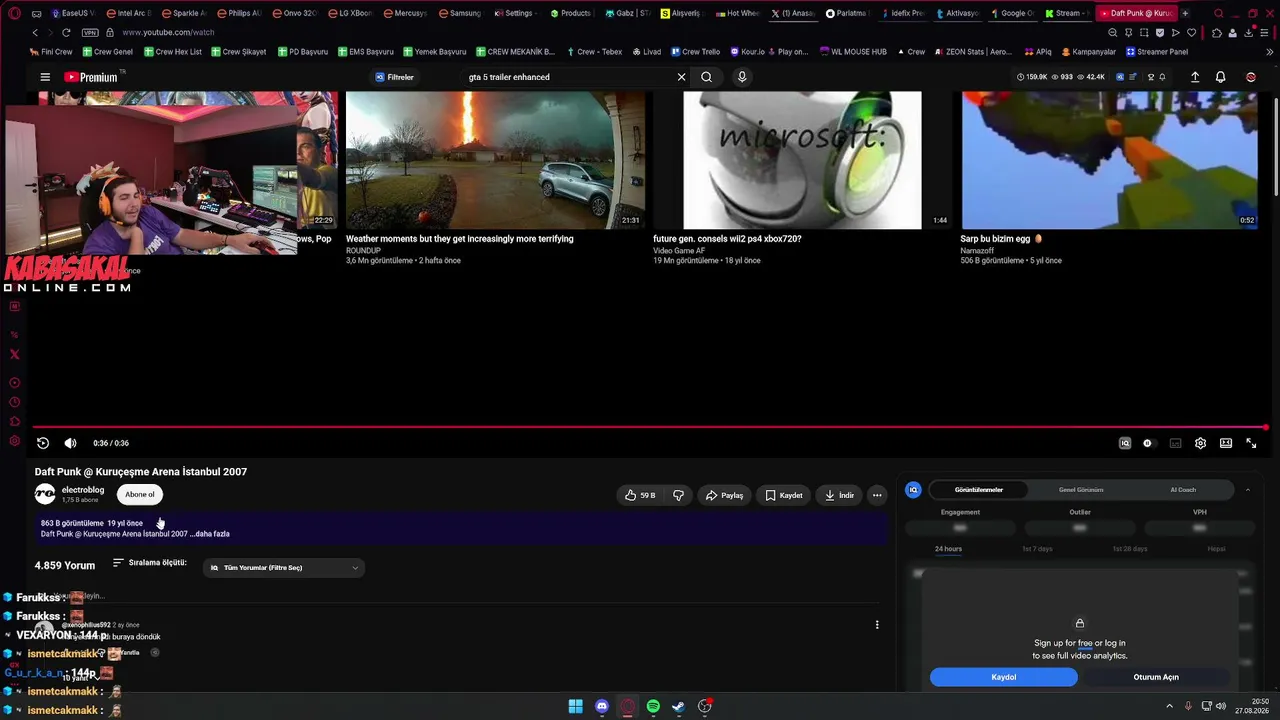
Task: Open new browser tab plus button
Action: click(x=1186, y=13)
